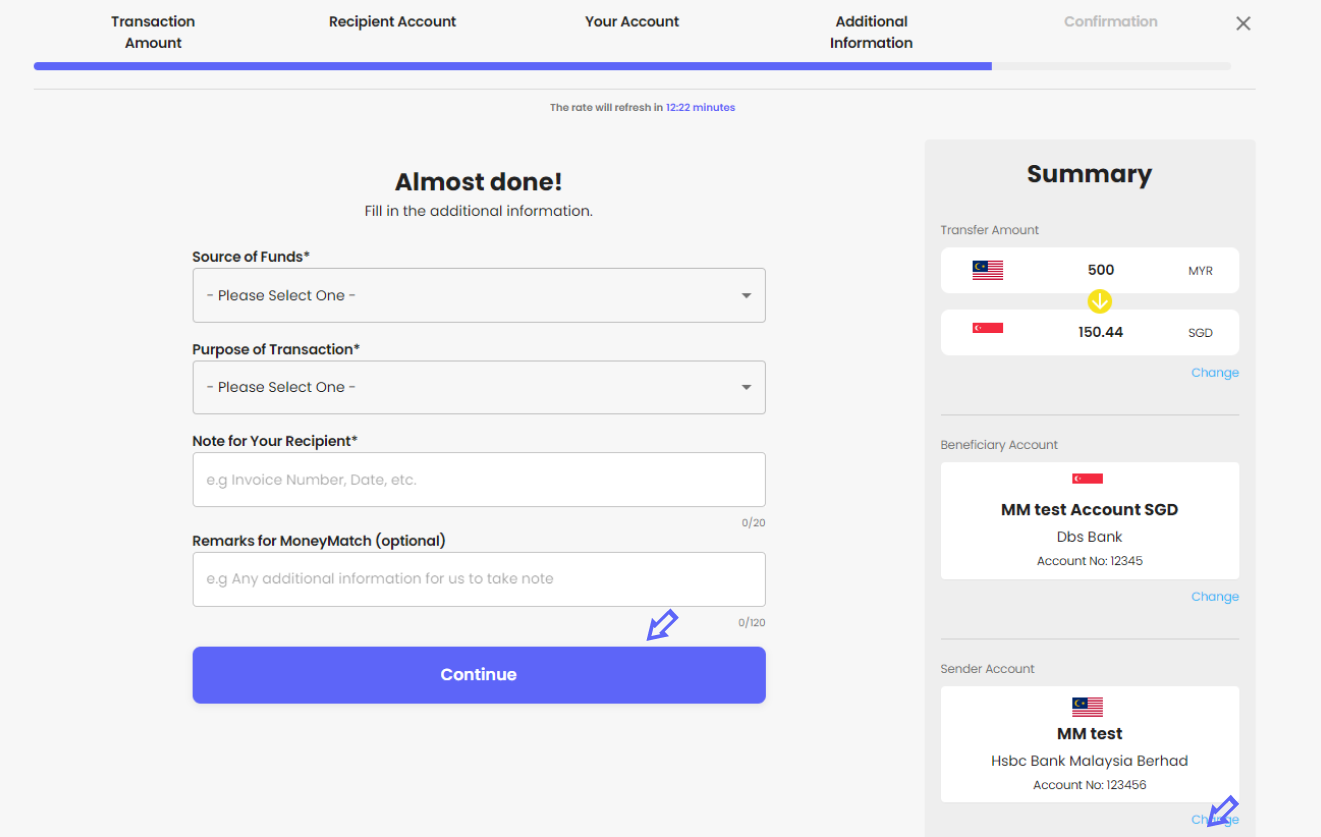Image resolution: width=1321 pixels, height=837 pixels.
Task: Click the 150.44 SGD amount value
Action: 1101,332
